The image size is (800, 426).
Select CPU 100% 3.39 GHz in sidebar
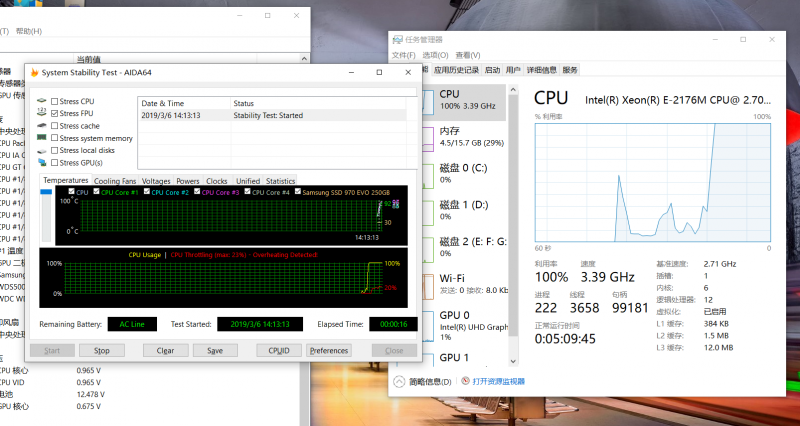click(463, 101)
